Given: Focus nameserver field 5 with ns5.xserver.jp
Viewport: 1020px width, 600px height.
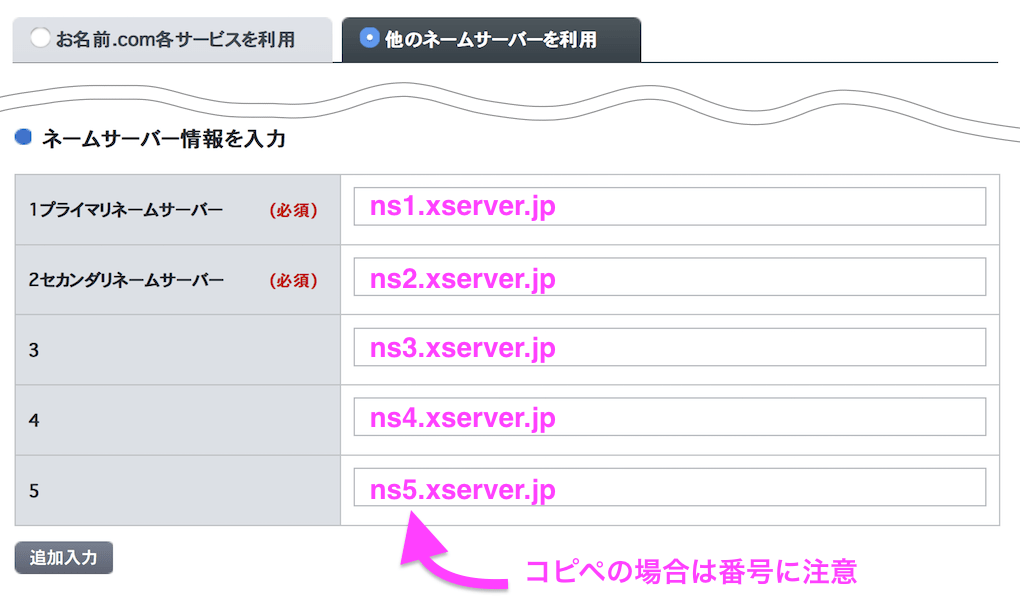Looking at the screenshot, I should 669,487.
